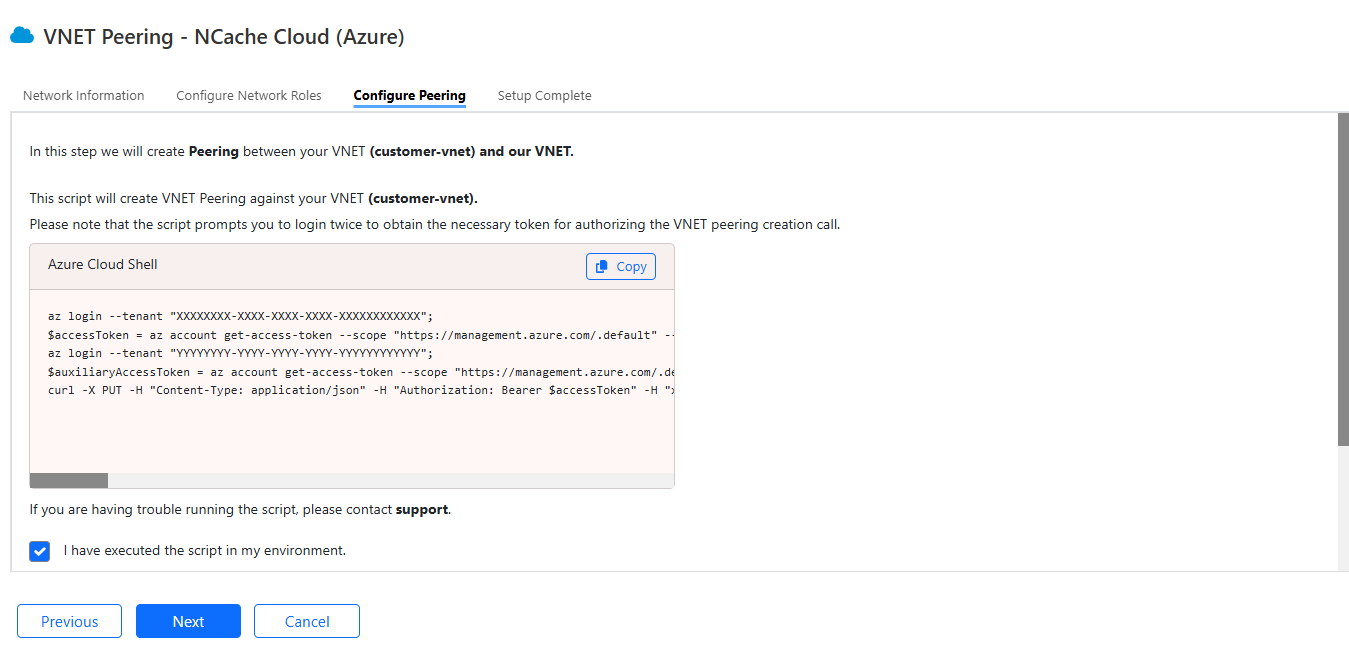1349x649 pixels.
Task: Open the Network Information tab
Action: 84,96
